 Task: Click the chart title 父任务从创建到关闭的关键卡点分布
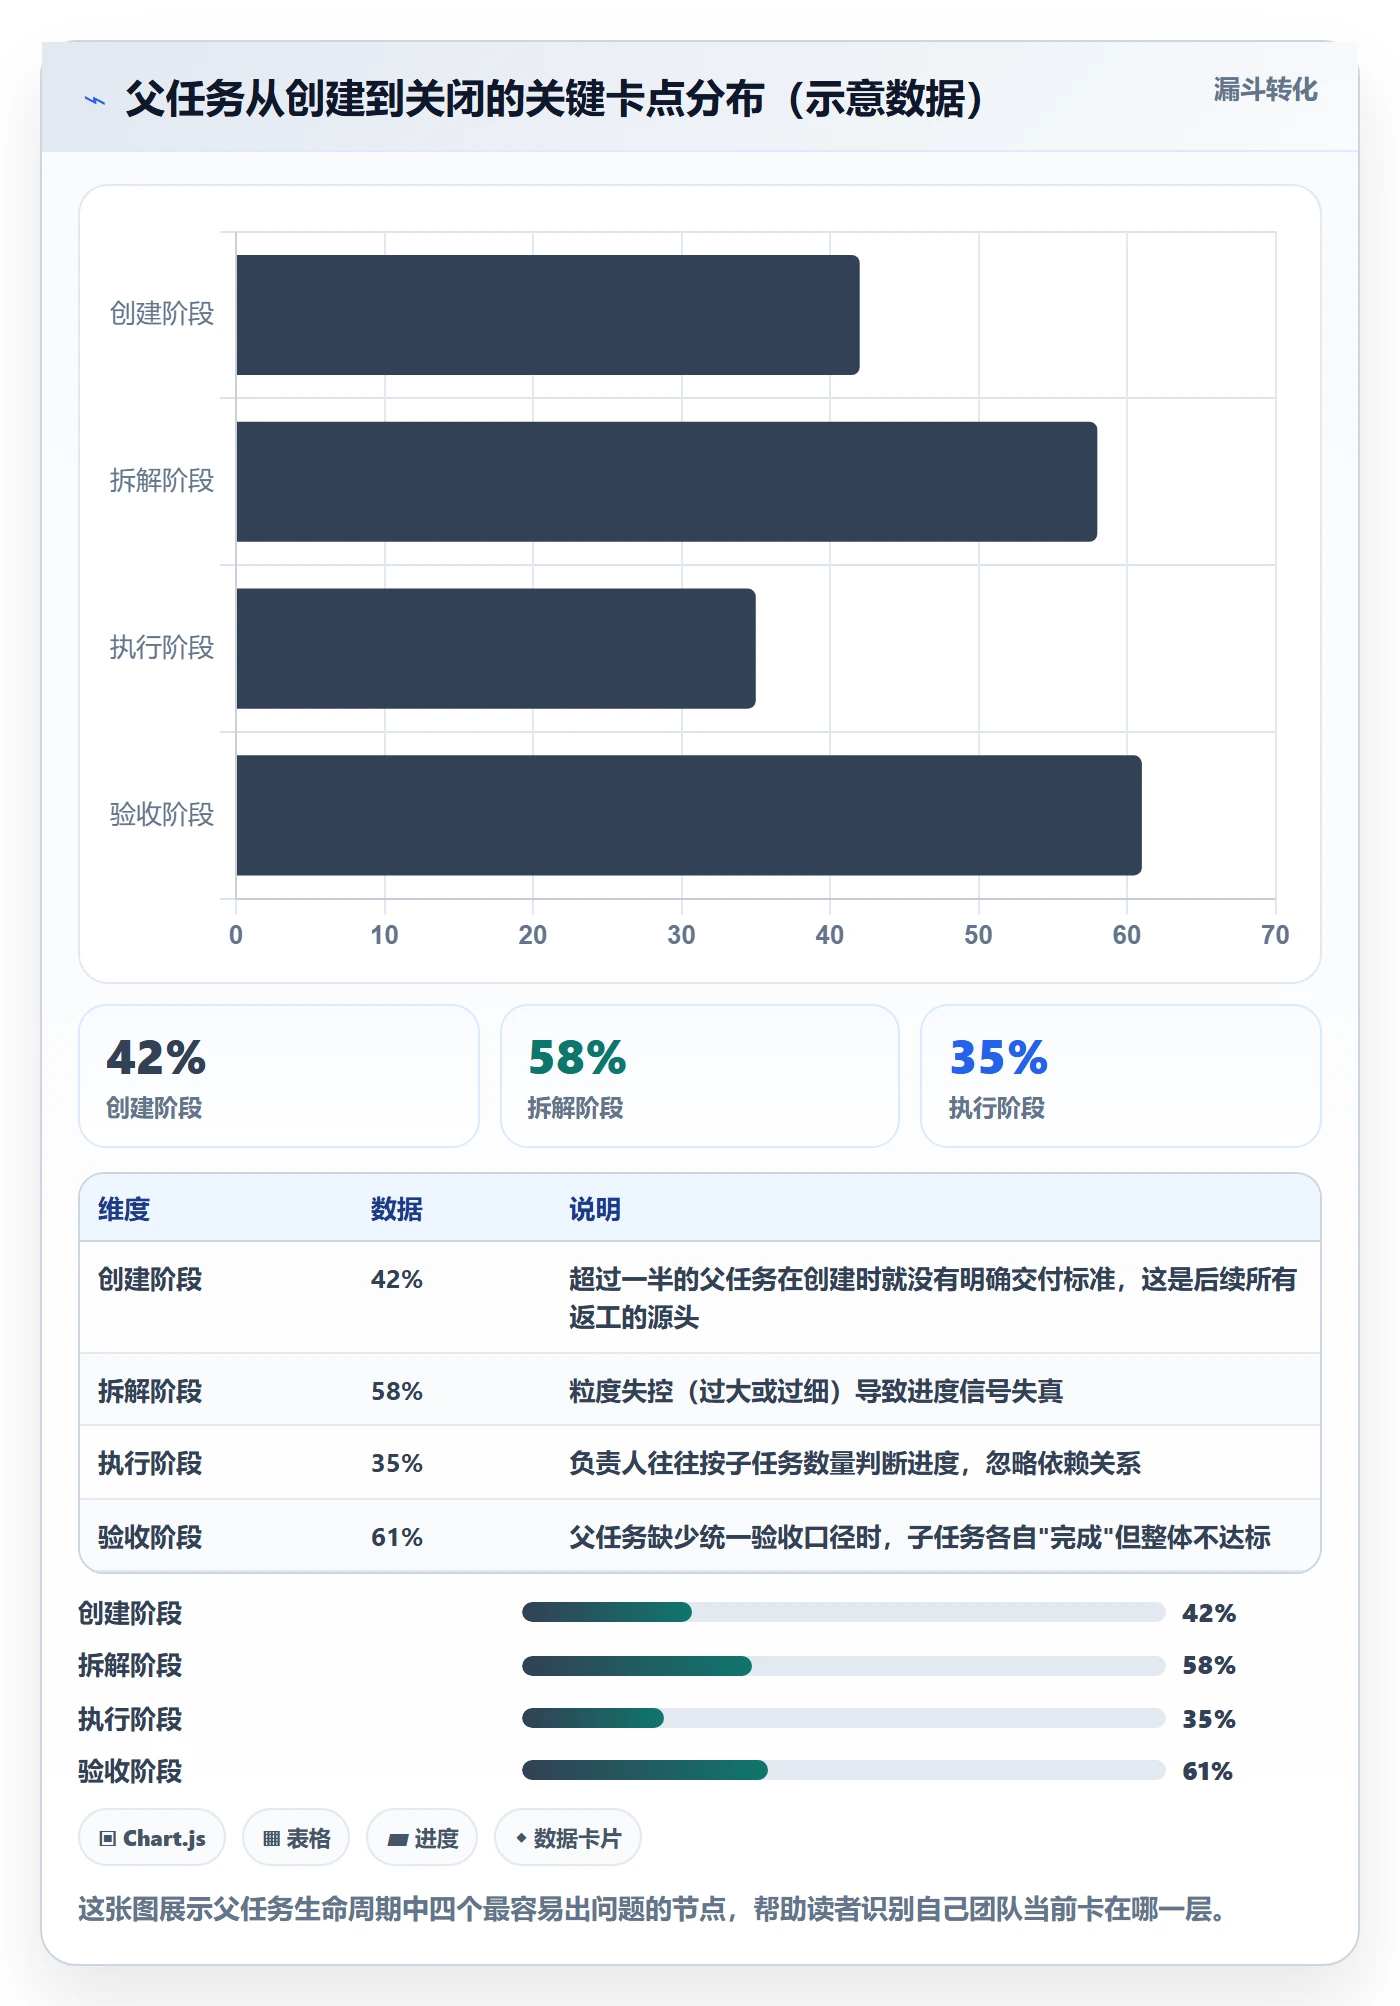(x=555, y=99)
